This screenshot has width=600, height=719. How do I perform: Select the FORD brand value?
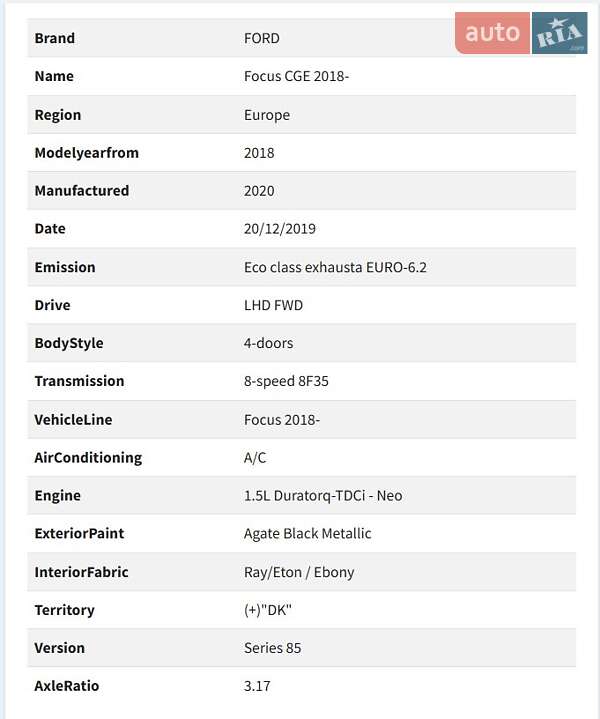(x=262, y=38)
